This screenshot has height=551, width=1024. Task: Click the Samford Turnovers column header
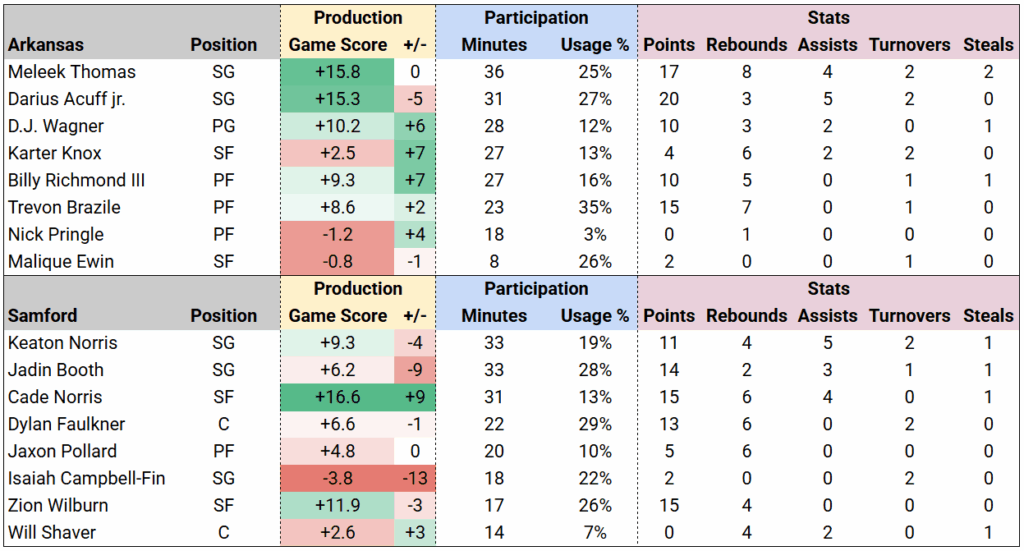point(910,316)
